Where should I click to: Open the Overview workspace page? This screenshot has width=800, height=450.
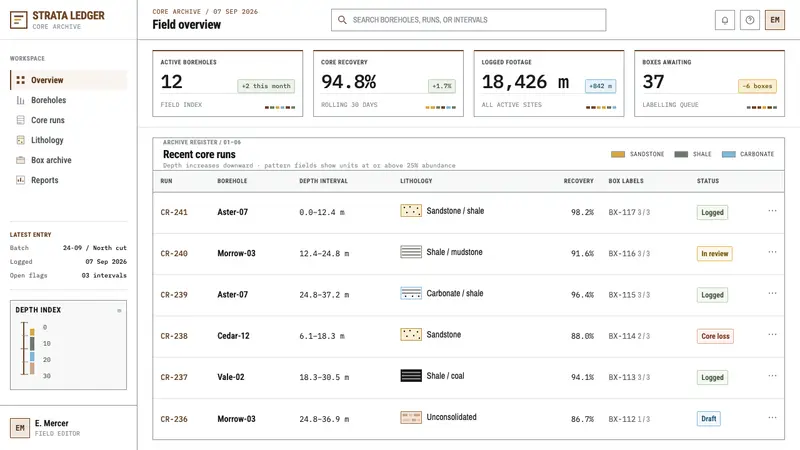point(68,80)
